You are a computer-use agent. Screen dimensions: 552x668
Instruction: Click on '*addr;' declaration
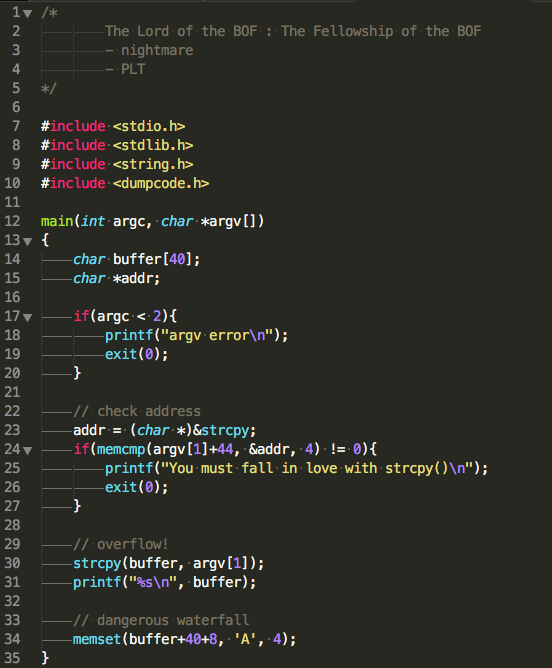136,278
